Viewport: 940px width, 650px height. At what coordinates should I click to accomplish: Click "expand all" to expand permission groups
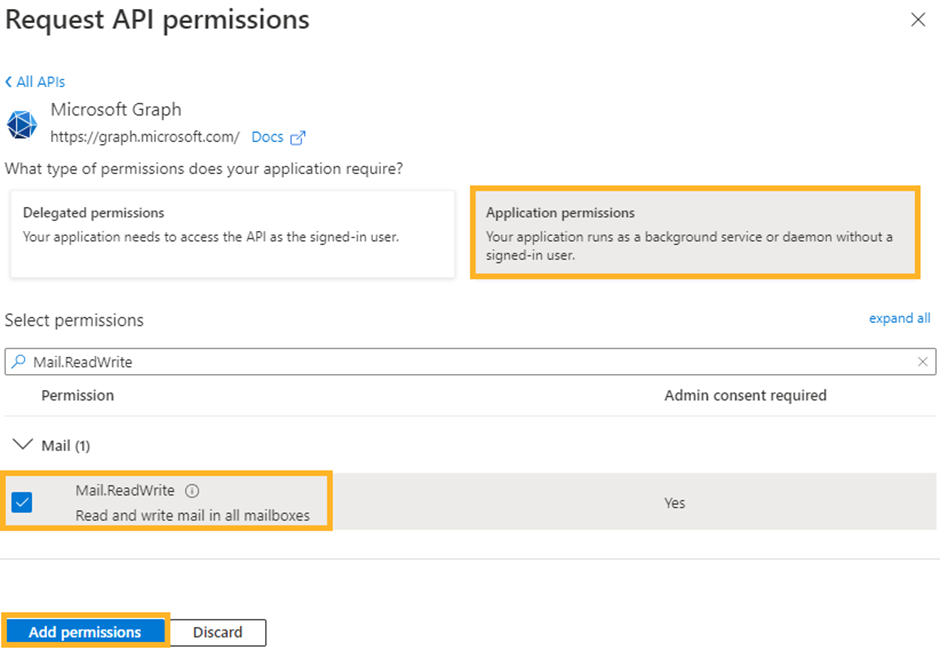[x=899, y=318]
